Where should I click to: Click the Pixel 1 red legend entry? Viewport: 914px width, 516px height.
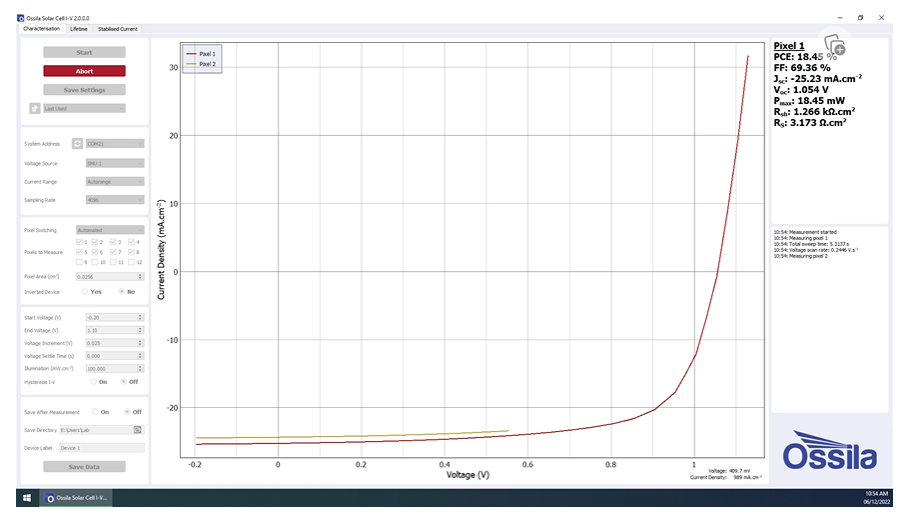coord(201,54)
